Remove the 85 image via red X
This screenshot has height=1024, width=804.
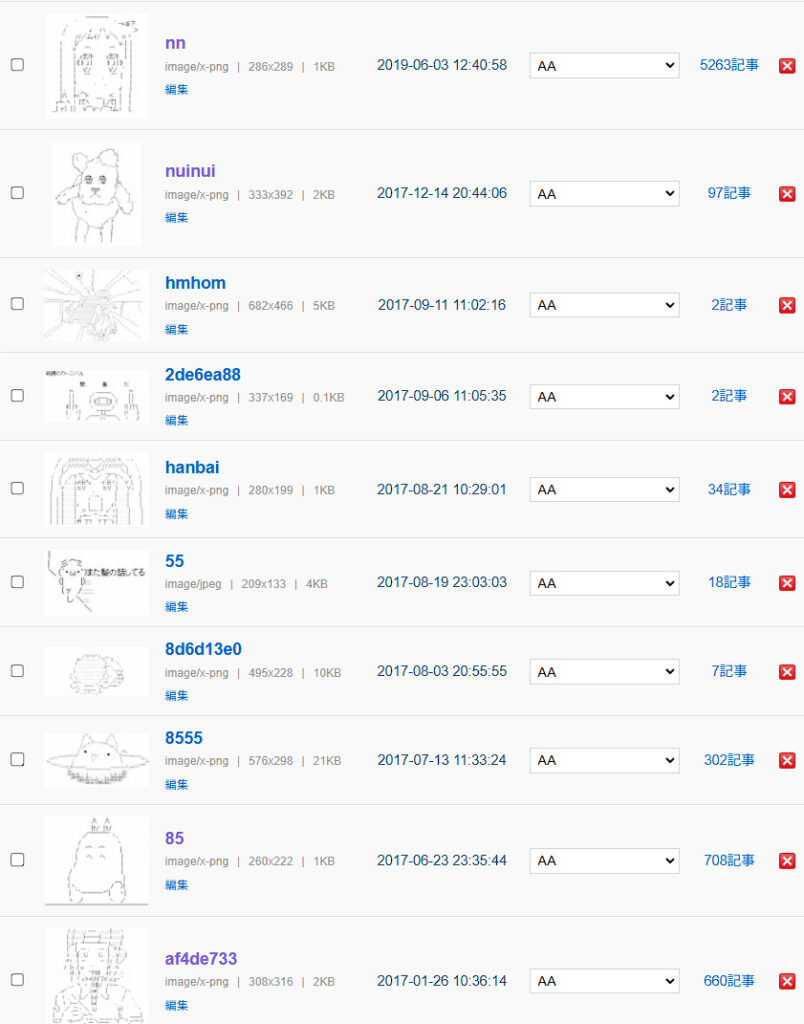(x=787, y=861)
